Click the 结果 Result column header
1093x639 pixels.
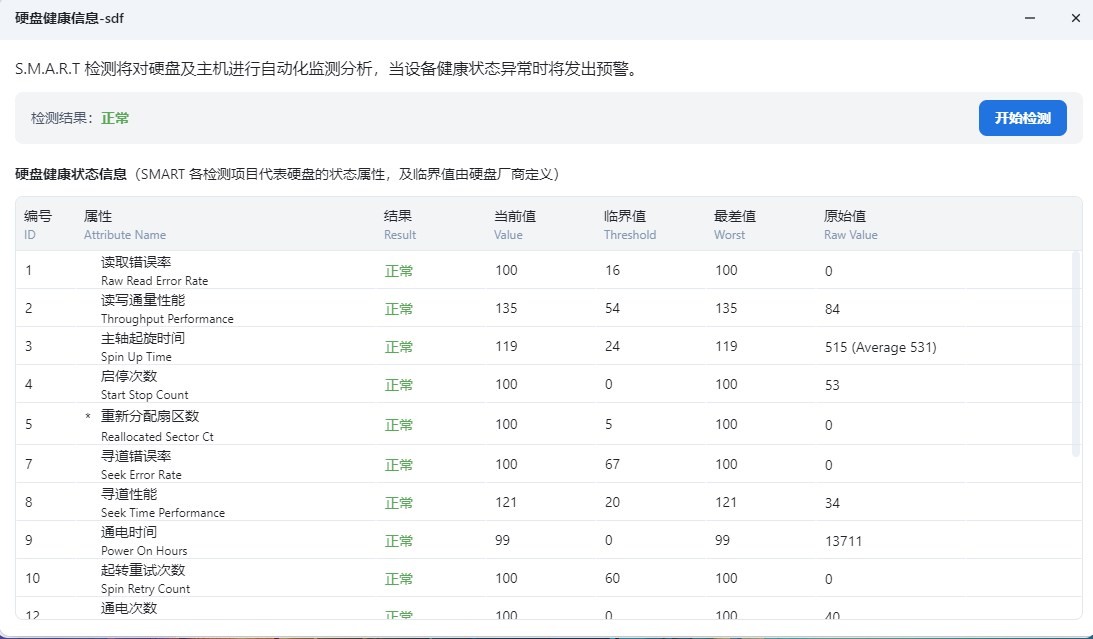(399, 224)
